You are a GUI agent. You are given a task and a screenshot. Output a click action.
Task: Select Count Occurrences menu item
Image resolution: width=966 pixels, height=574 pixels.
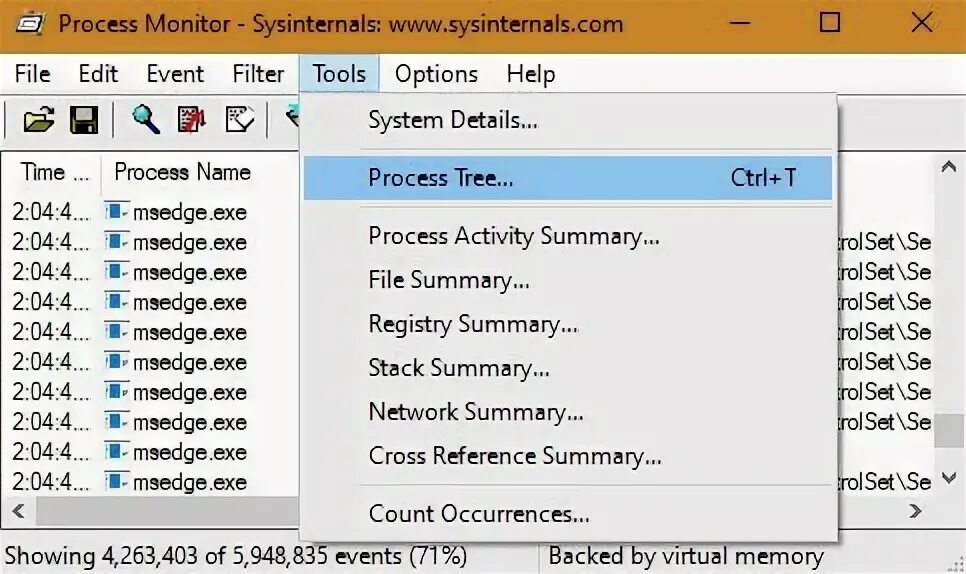click(479, 515)
